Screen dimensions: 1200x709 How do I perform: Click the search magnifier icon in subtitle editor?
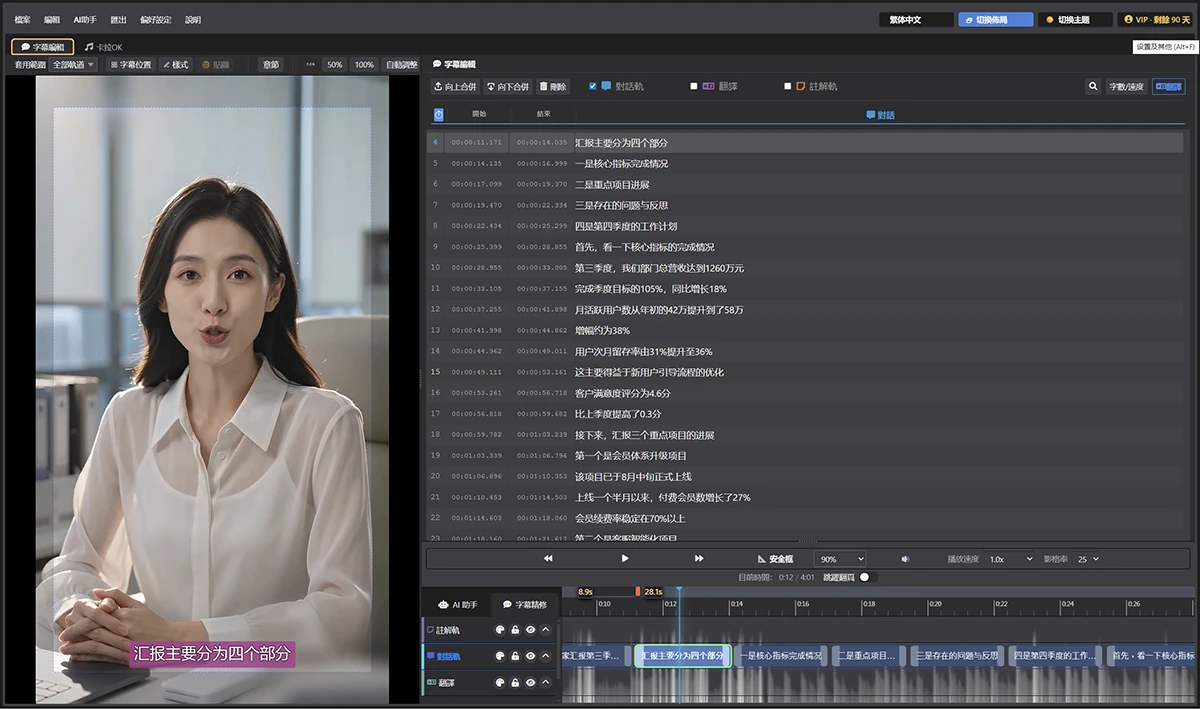[x=1093, y=87]
